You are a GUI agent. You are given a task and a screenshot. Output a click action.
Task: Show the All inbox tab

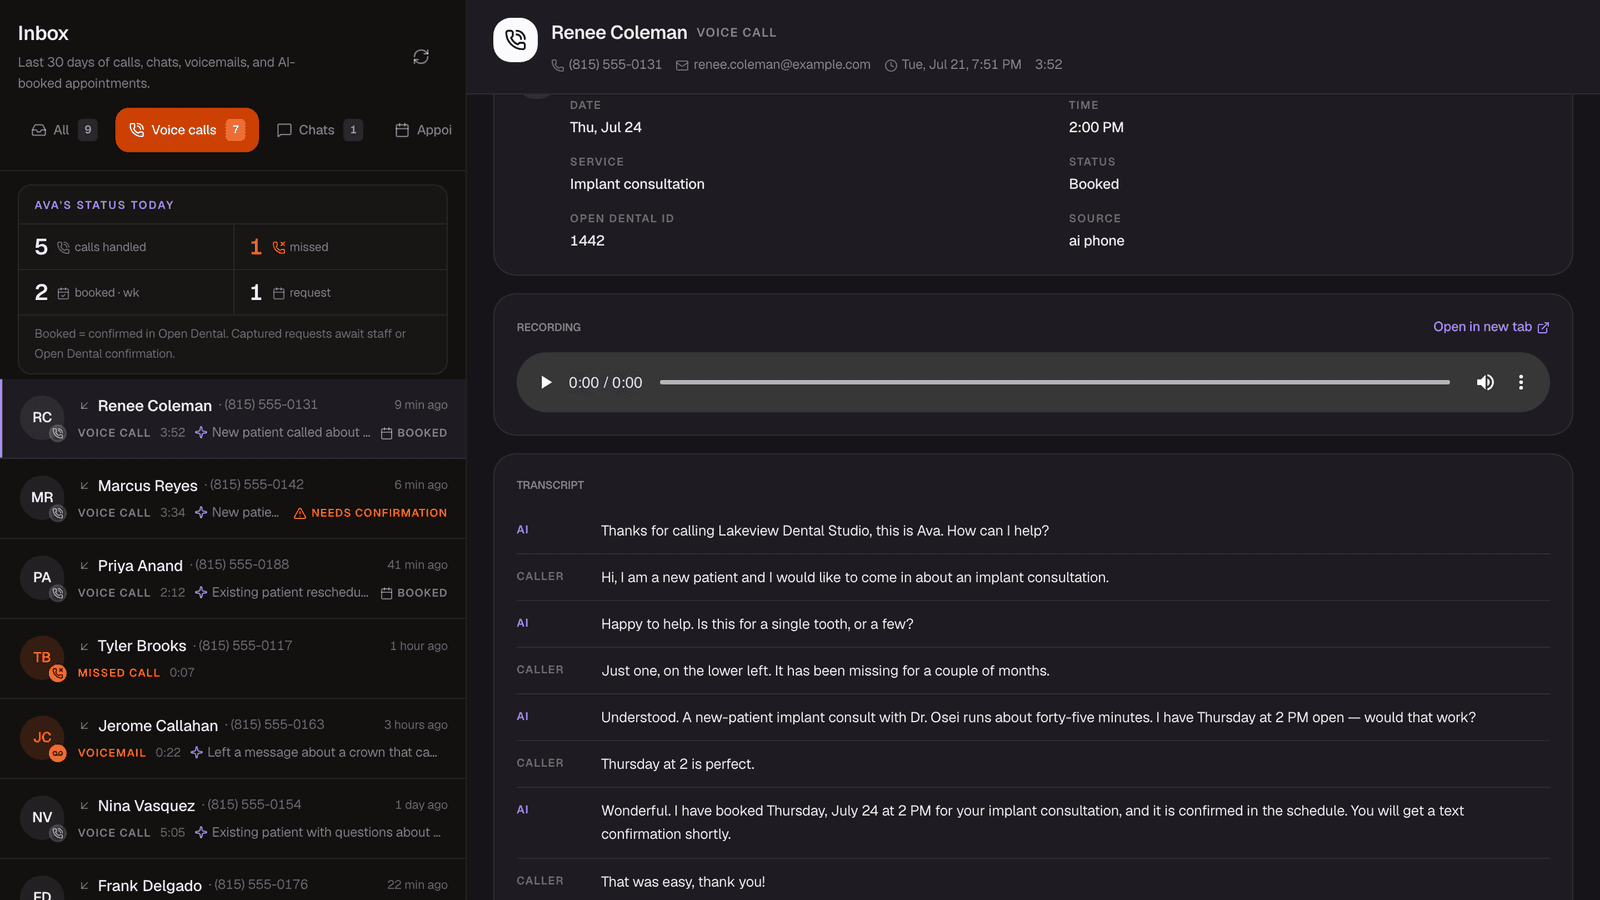coord(64,130)
